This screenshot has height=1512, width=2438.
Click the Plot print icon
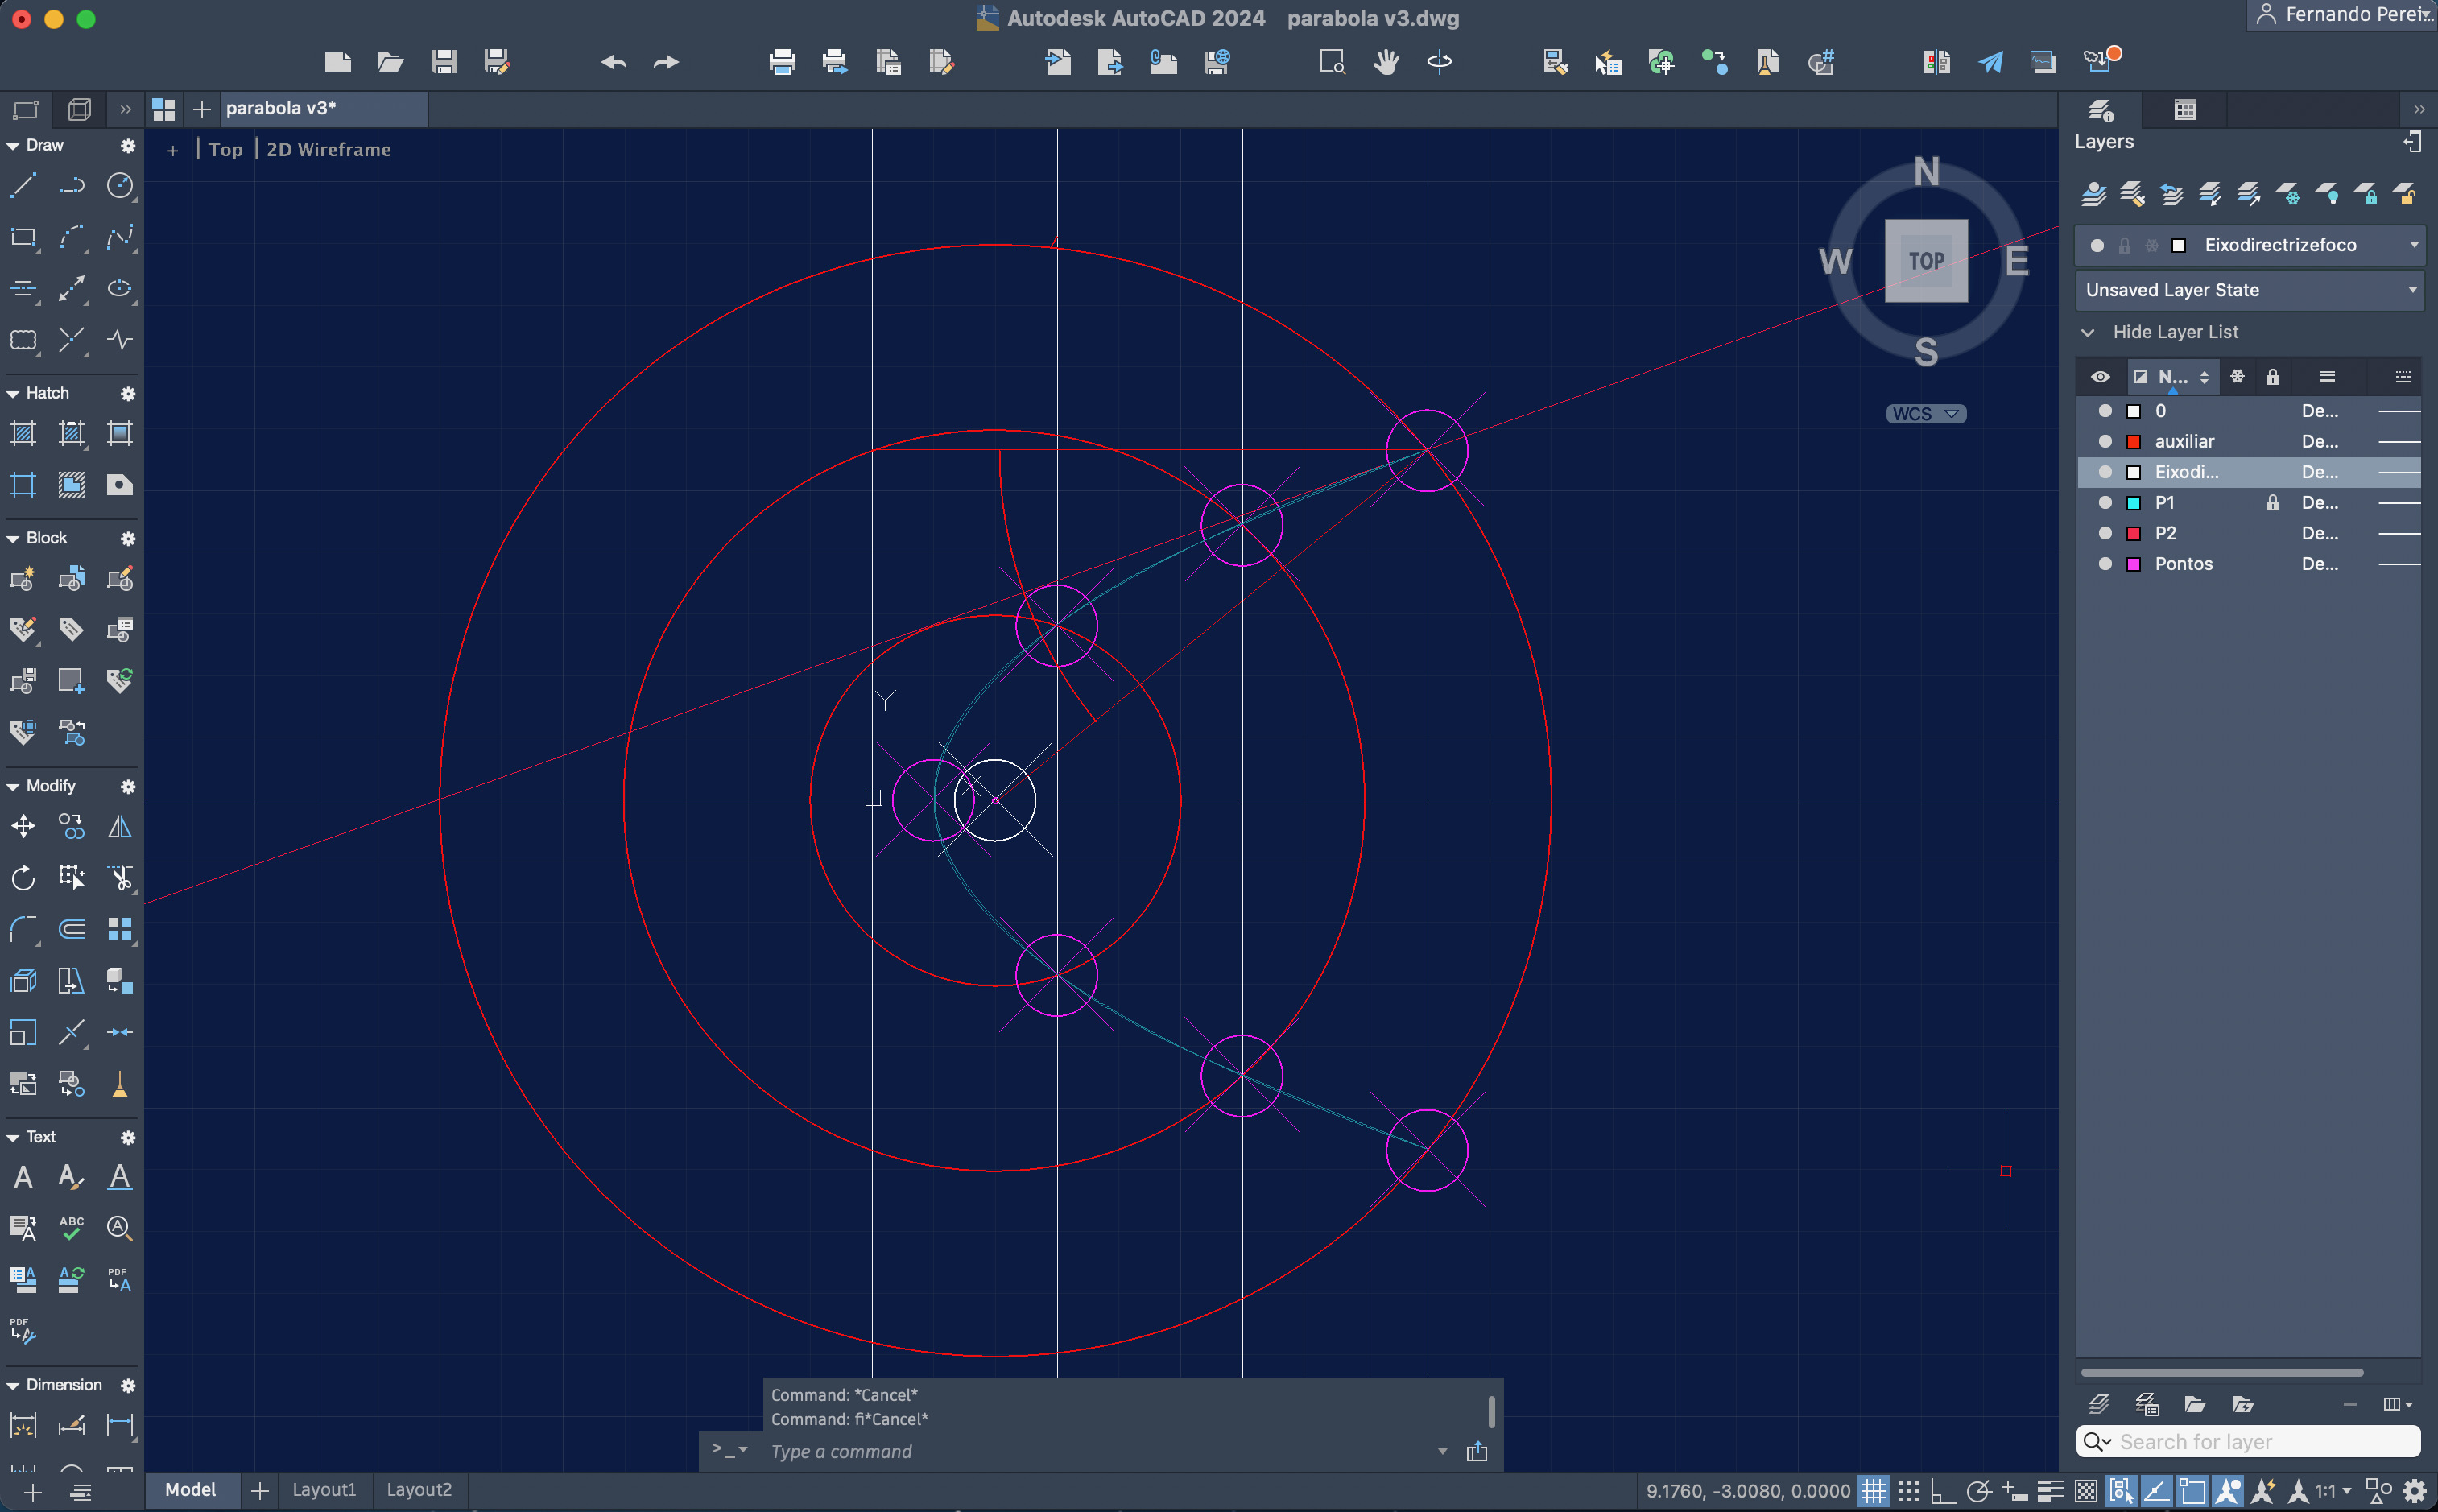[x=782, y=62]
